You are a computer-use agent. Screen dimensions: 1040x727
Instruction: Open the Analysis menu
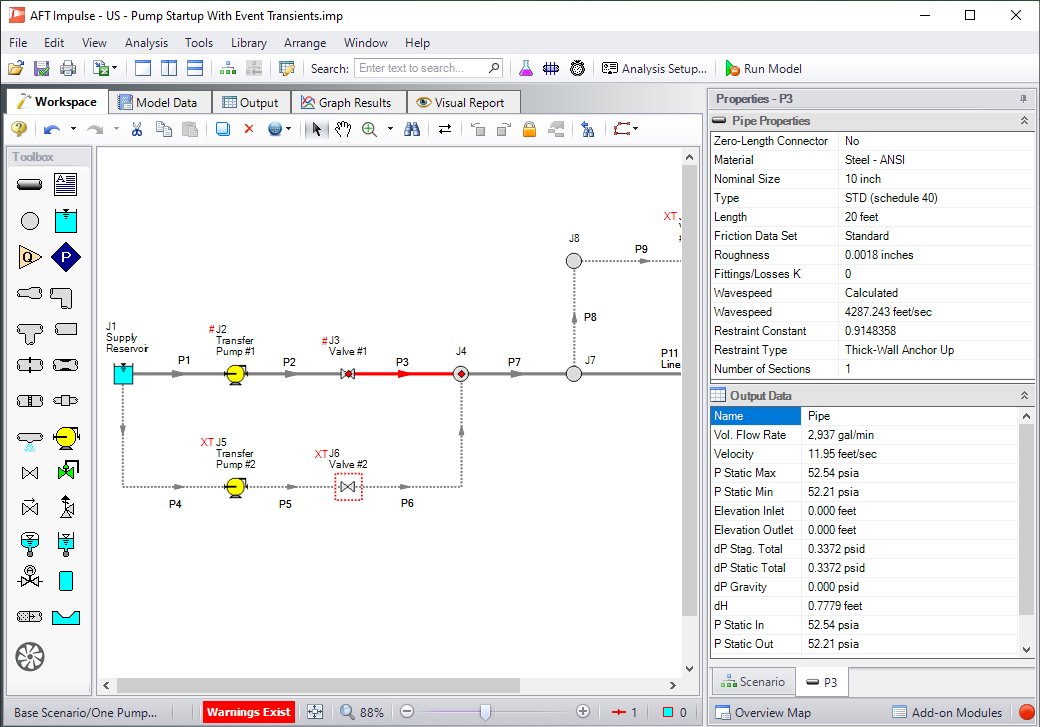(146, 43)
